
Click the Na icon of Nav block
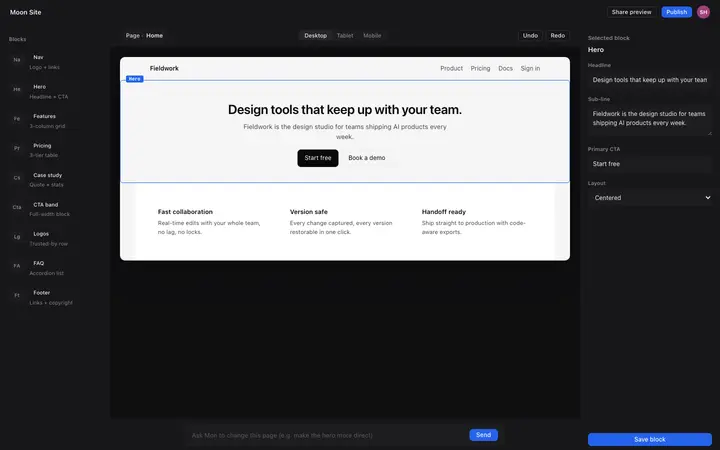17,60
